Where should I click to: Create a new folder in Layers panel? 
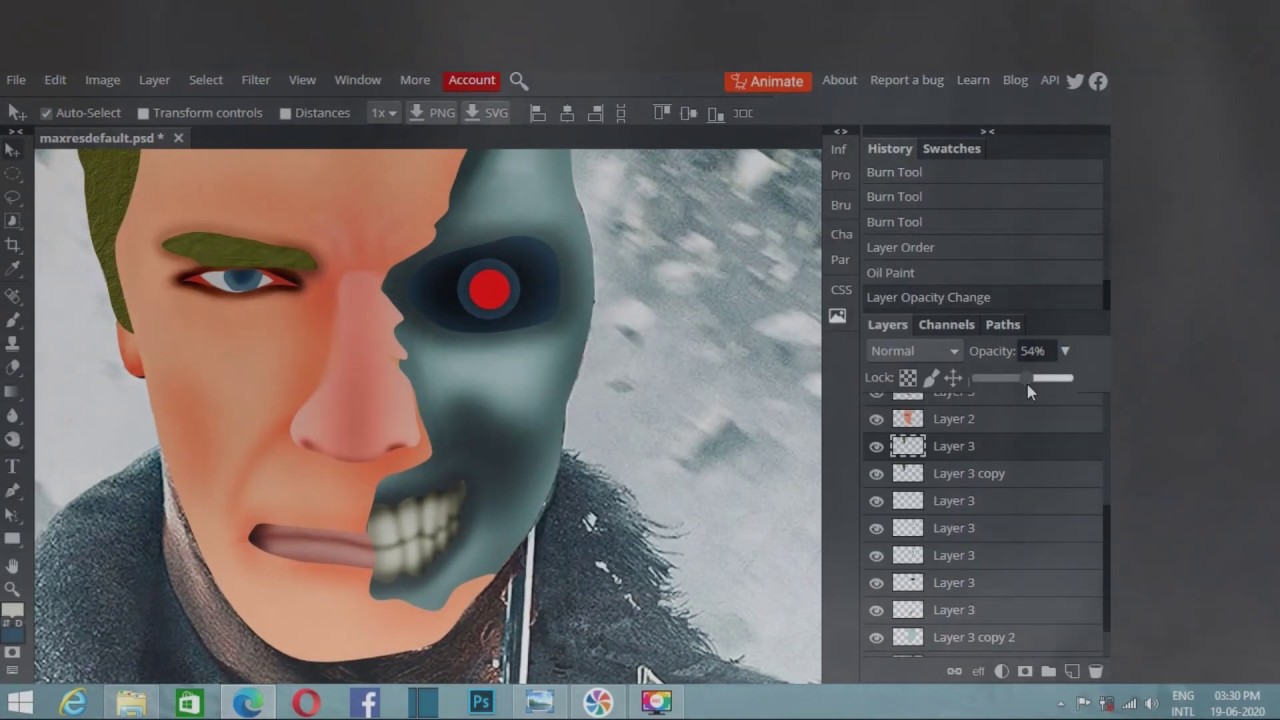(1048, 672)
